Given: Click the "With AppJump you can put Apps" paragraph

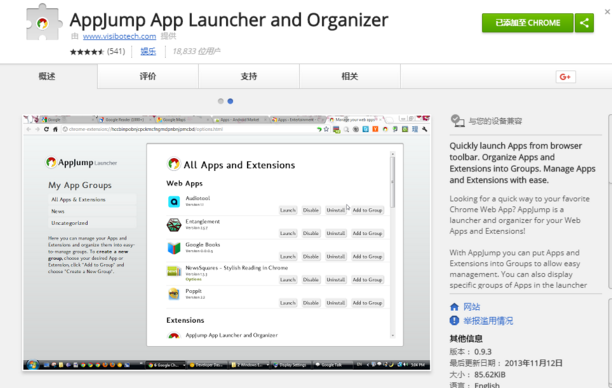Looking at the screenshot, I should point(518,269).
